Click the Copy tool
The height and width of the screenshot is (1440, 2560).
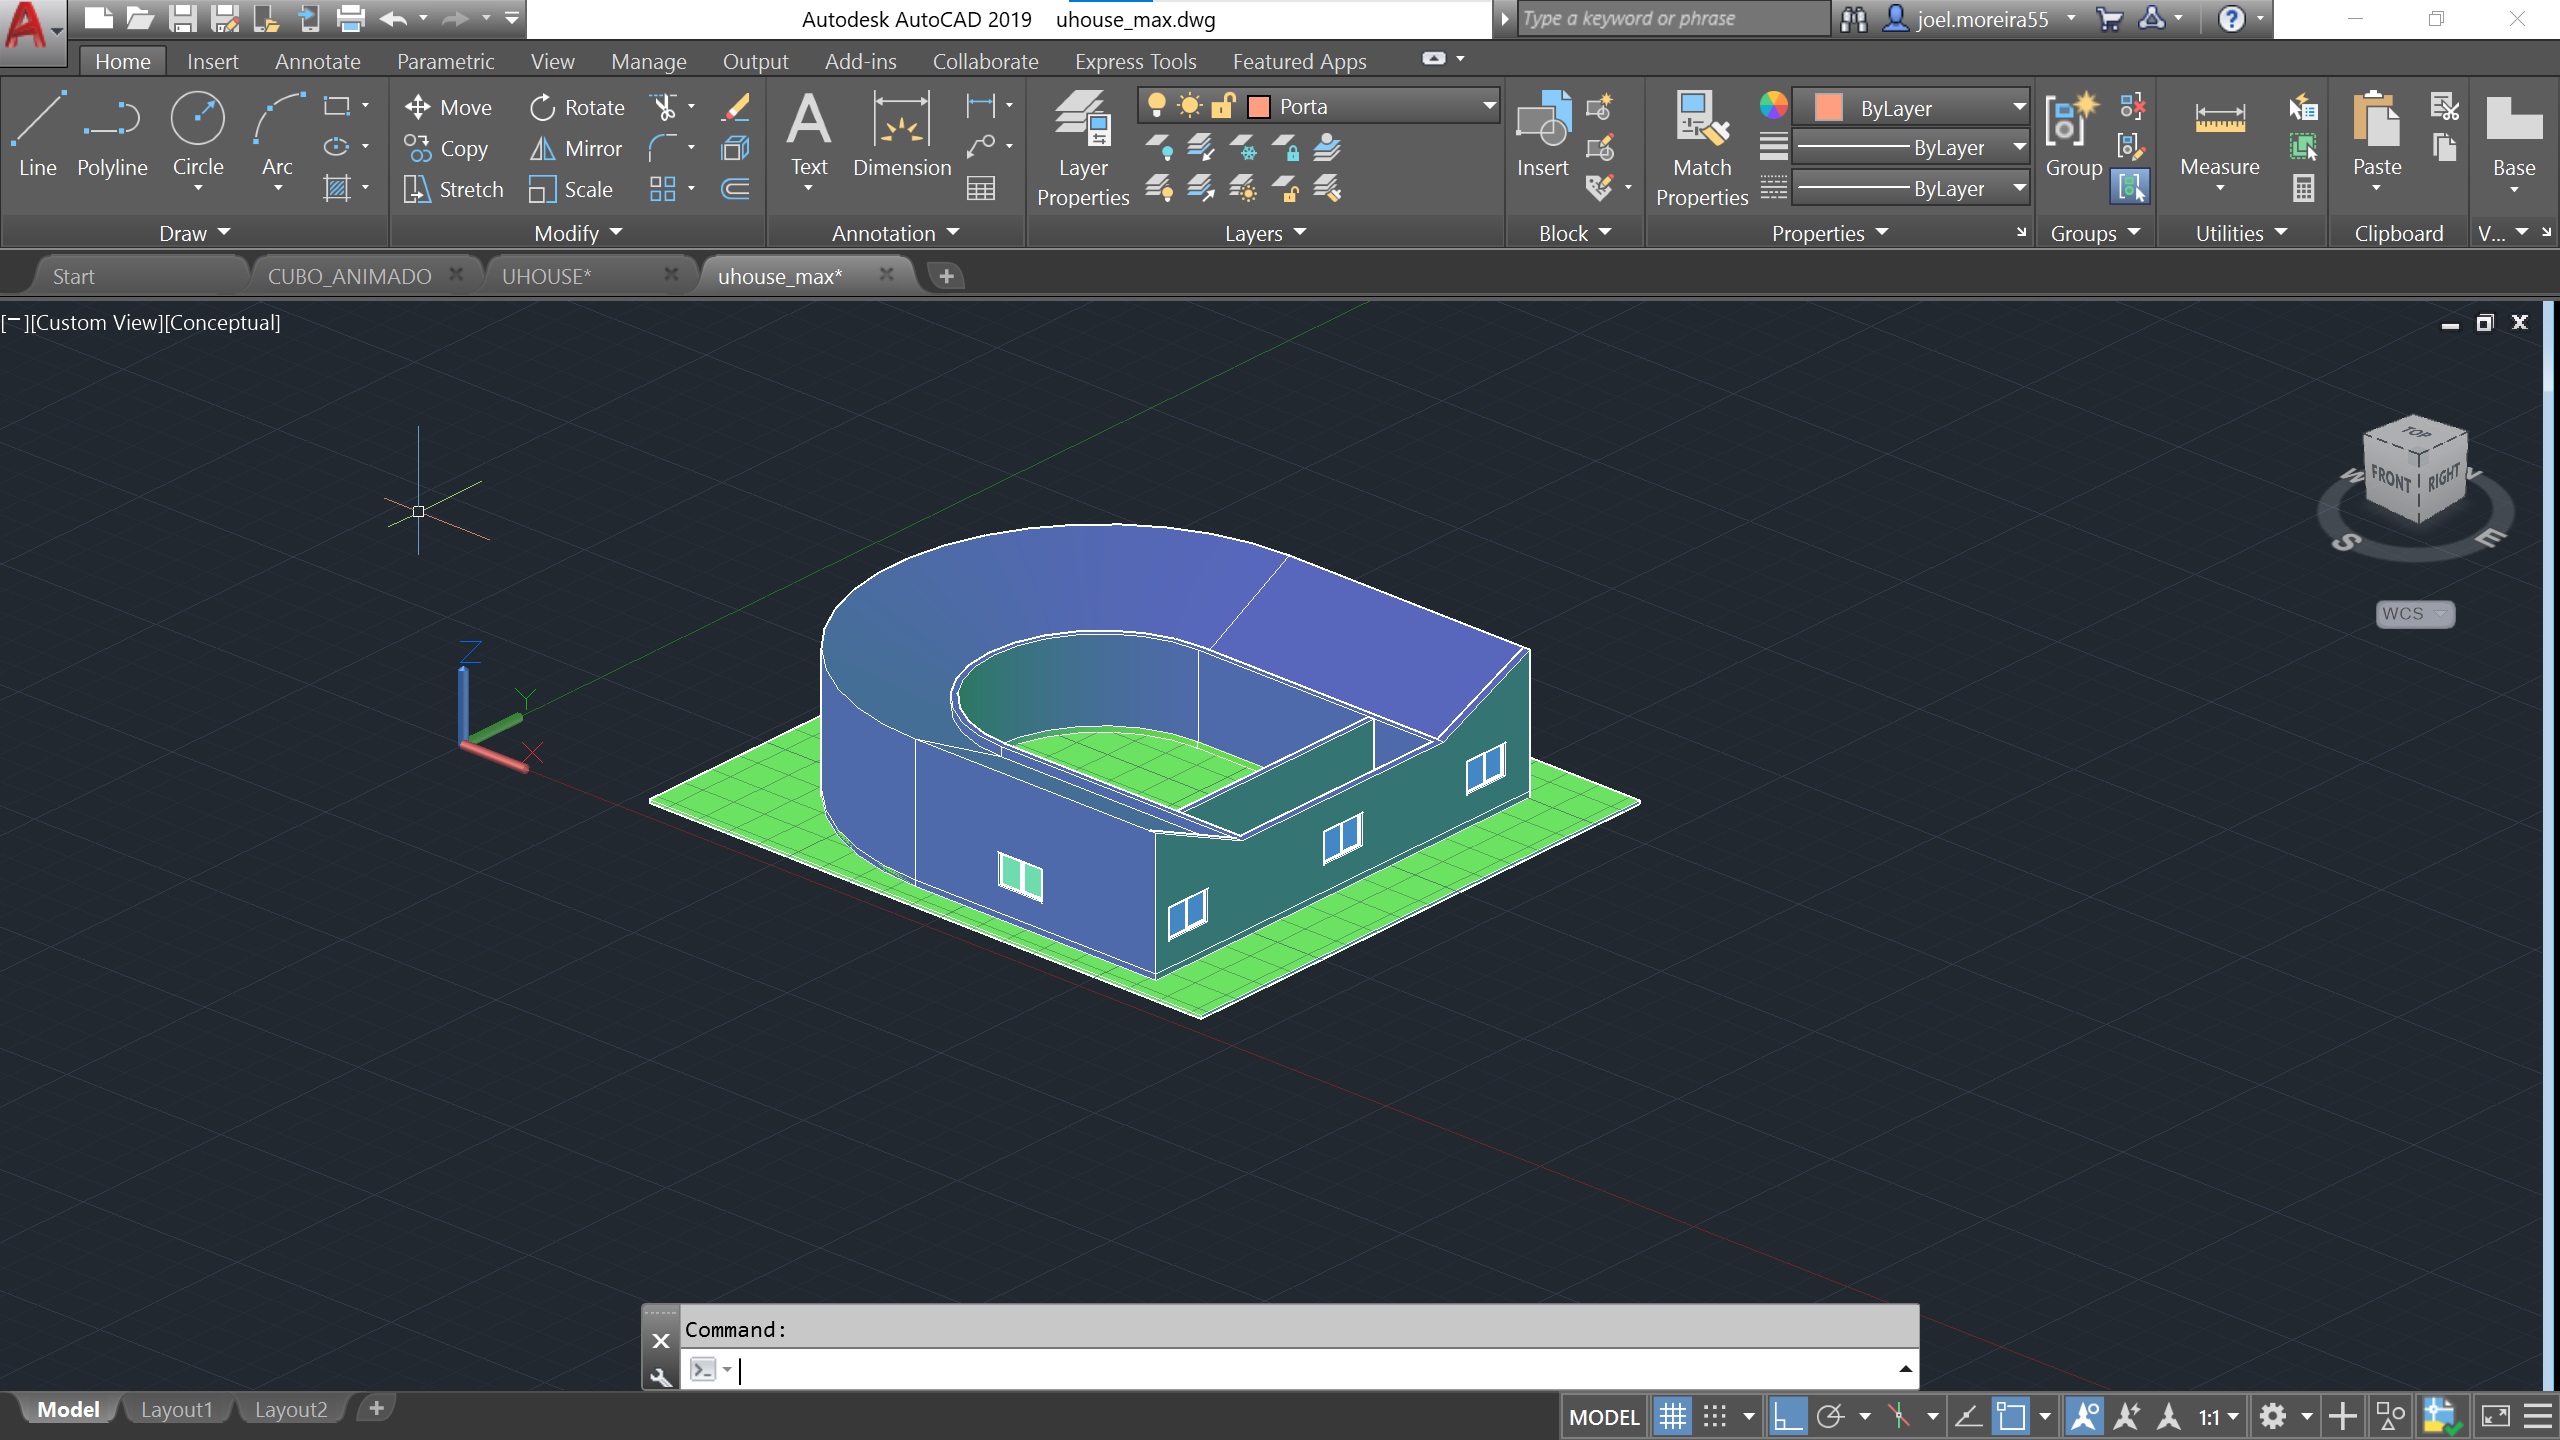coord(446,148)
